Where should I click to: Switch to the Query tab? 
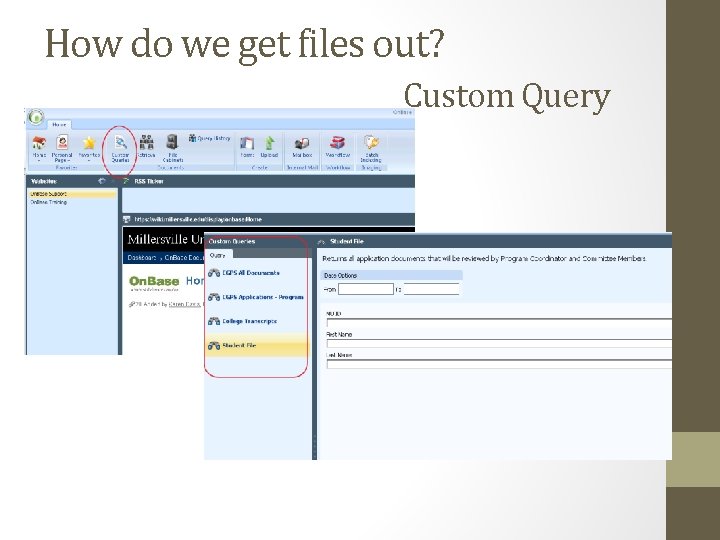click(218, 255)
